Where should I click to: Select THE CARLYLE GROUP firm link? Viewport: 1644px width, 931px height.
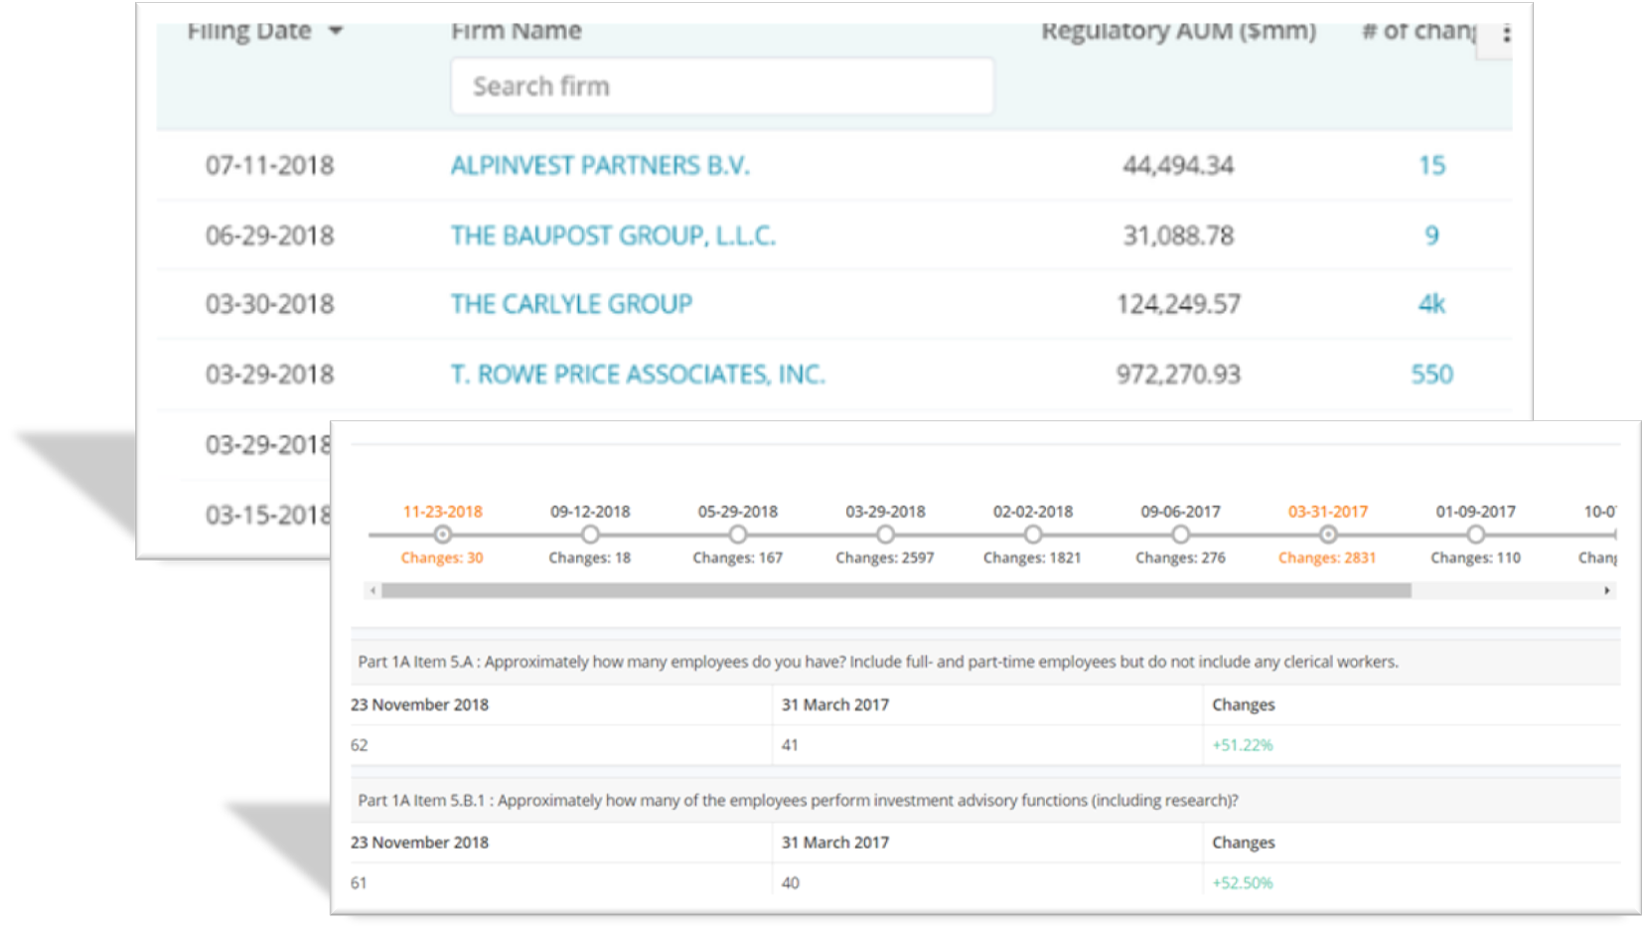point(571,304)
